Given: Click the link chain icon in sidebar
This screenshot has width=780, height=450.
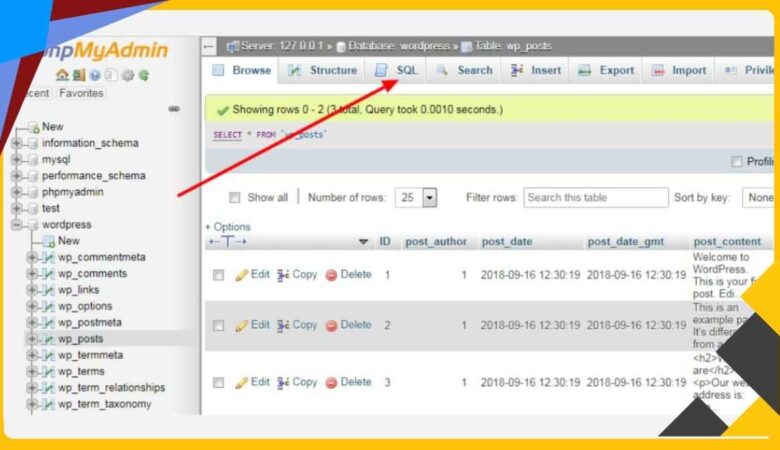Looking at the screenshot, I should (x=174, y=108).
